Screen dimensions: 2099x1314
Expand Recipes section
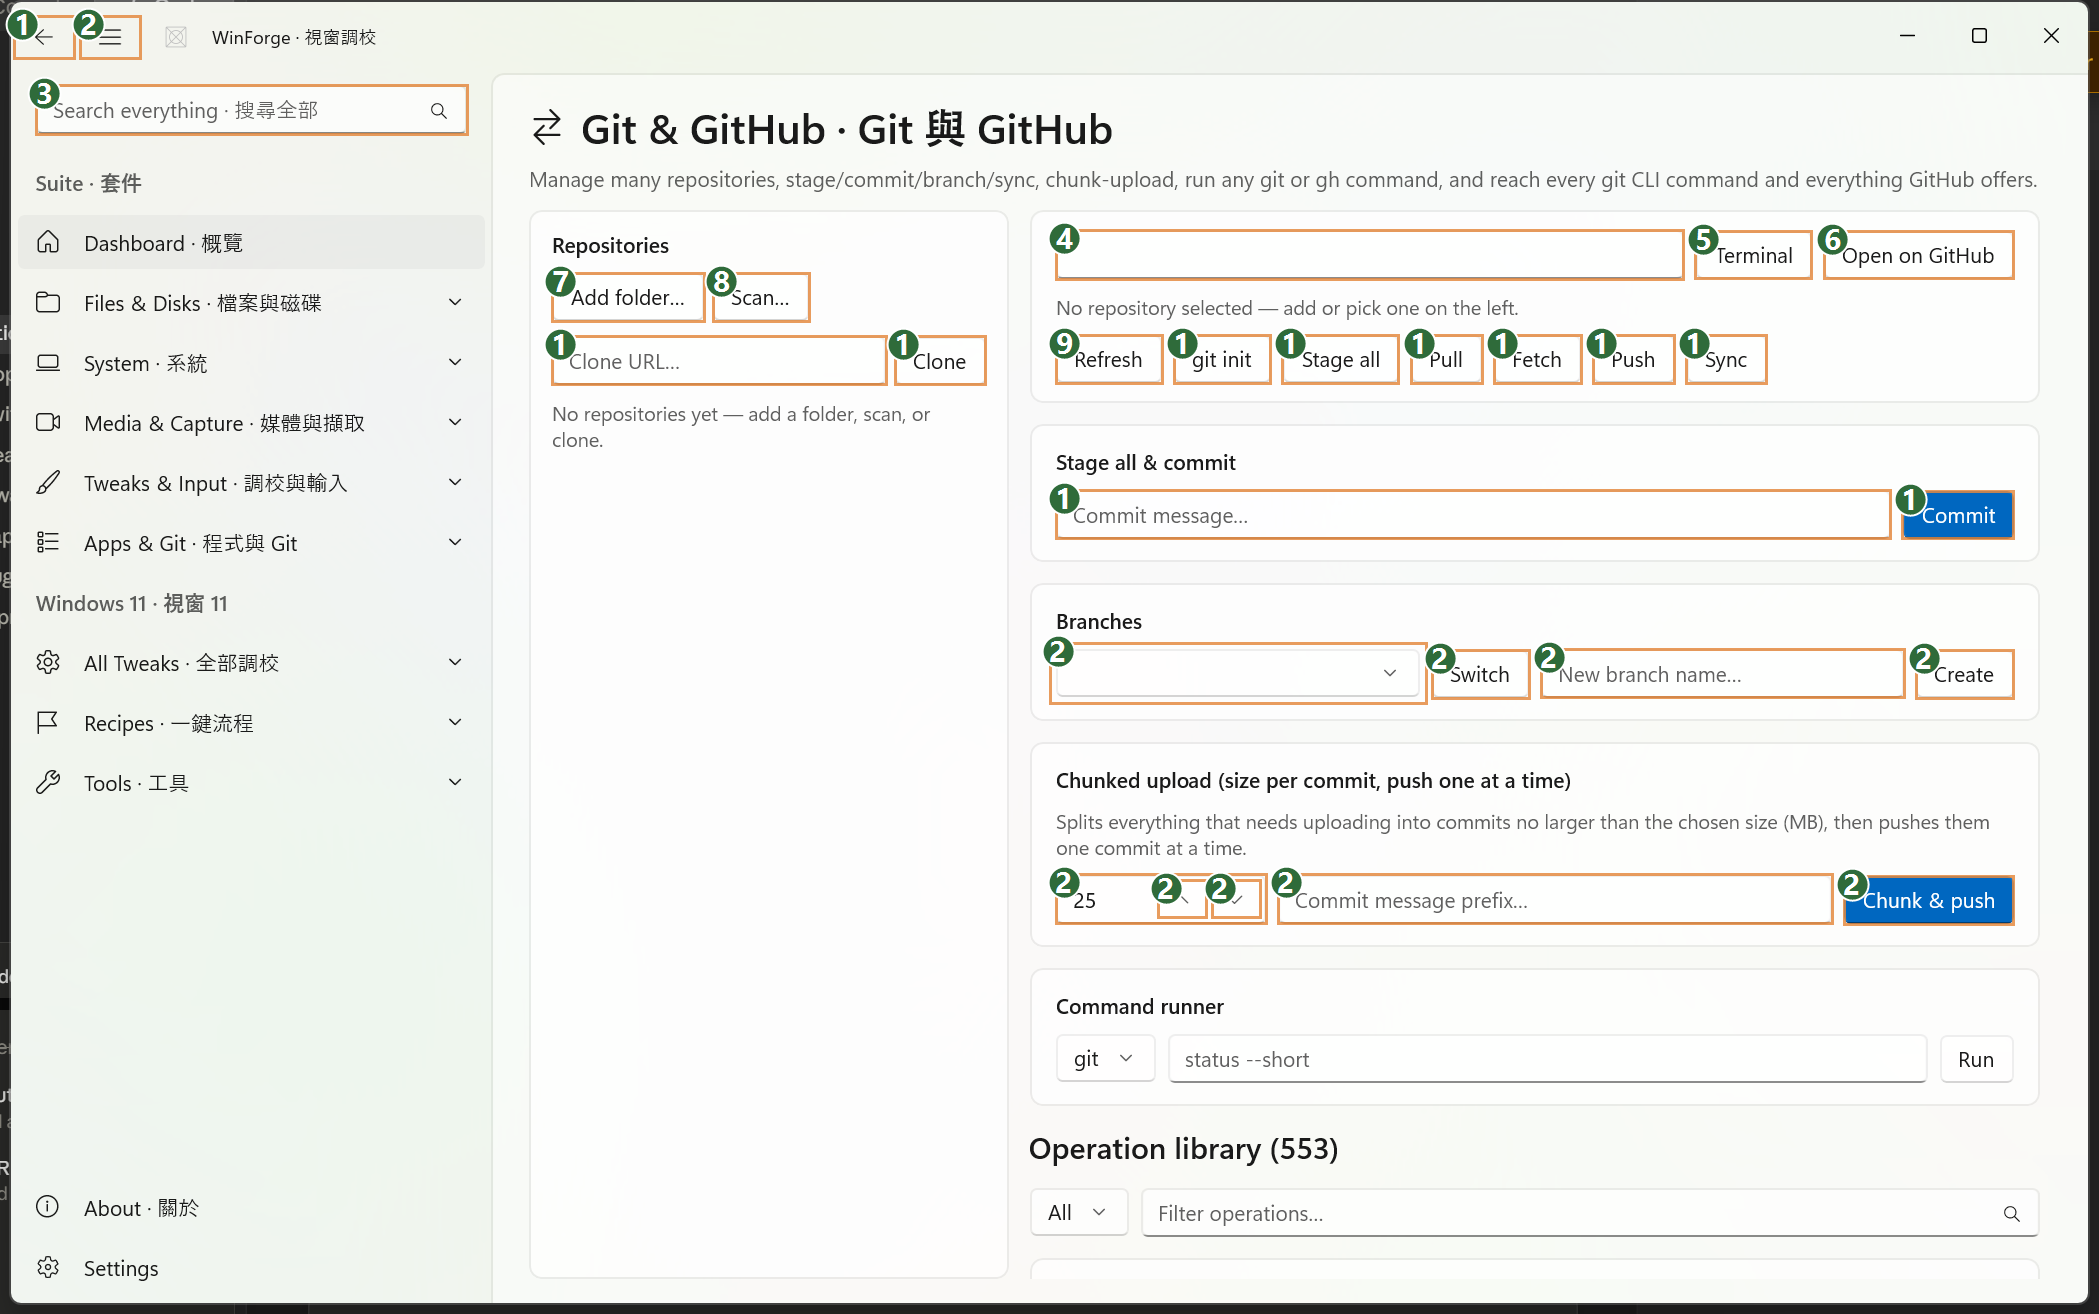455,722
